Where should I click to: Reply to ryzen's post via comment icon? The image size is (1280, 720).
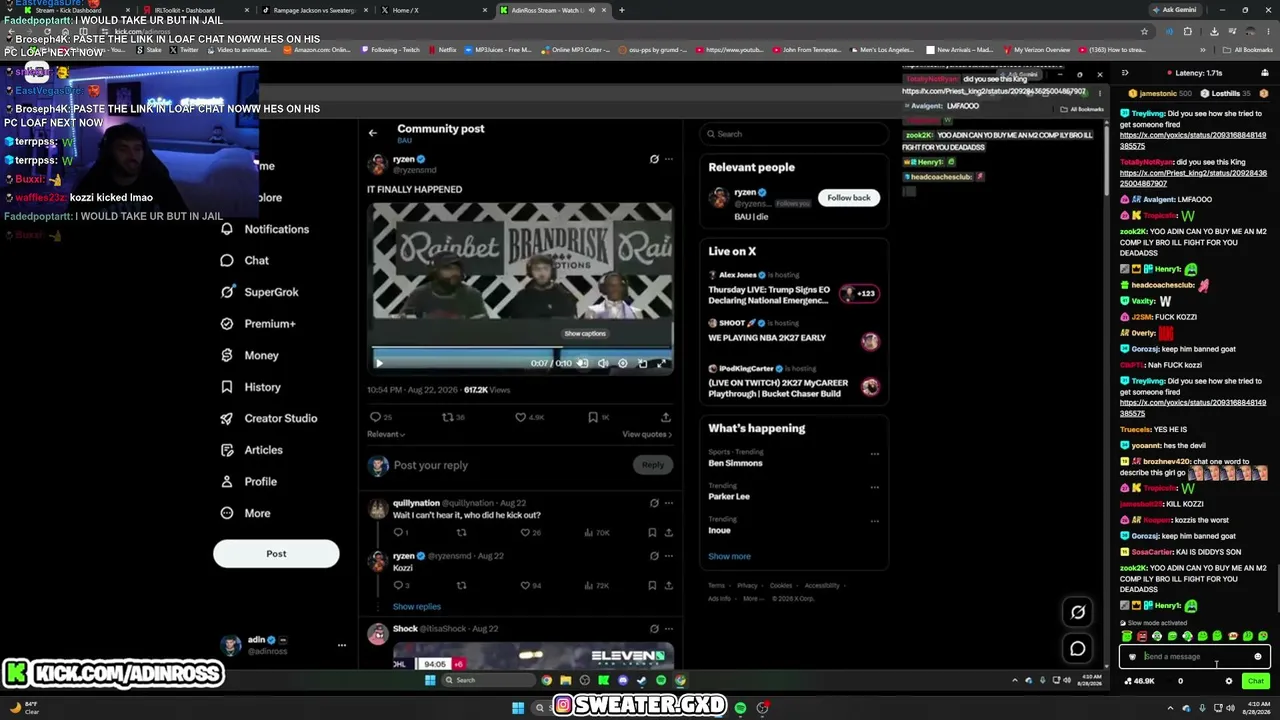coord(376,417)
